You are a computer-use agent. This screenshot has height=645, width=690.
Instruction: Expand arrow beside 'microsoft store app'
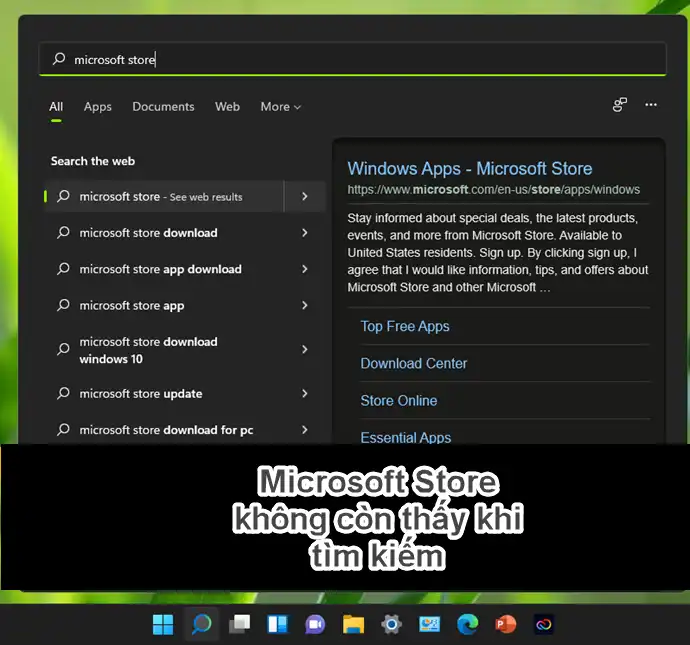[x=305, y=305]
